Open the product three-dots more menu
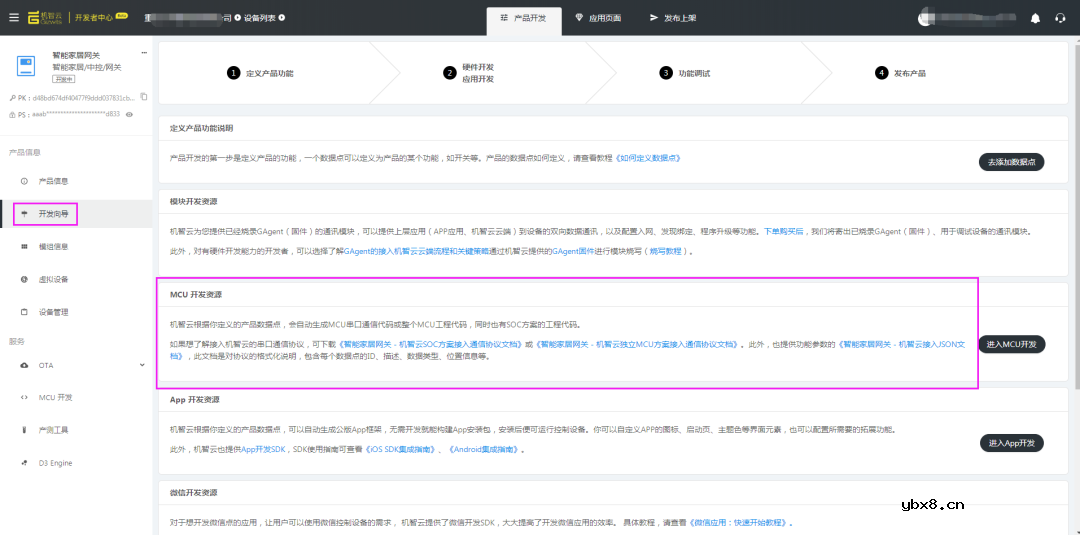The image size is (1080, 535). 145,53
